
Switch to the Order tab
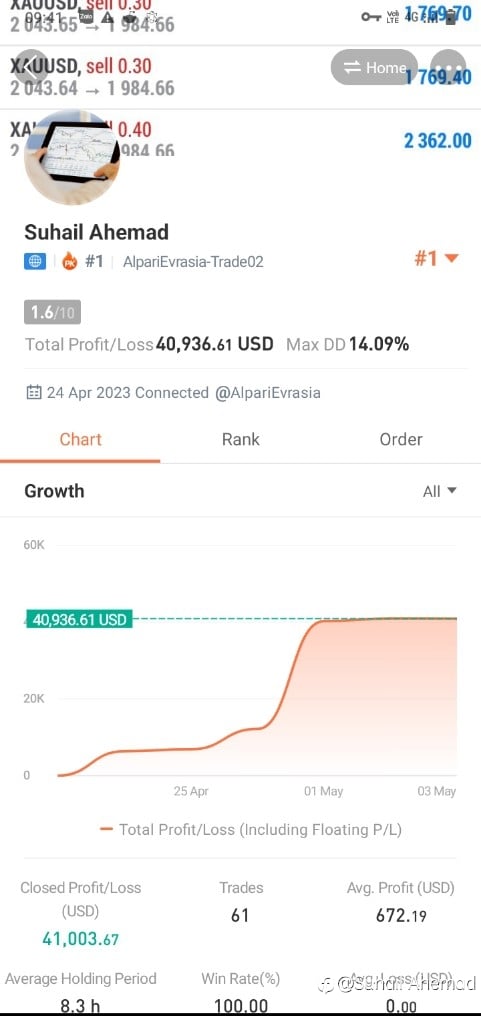click(x=401, y=439)
